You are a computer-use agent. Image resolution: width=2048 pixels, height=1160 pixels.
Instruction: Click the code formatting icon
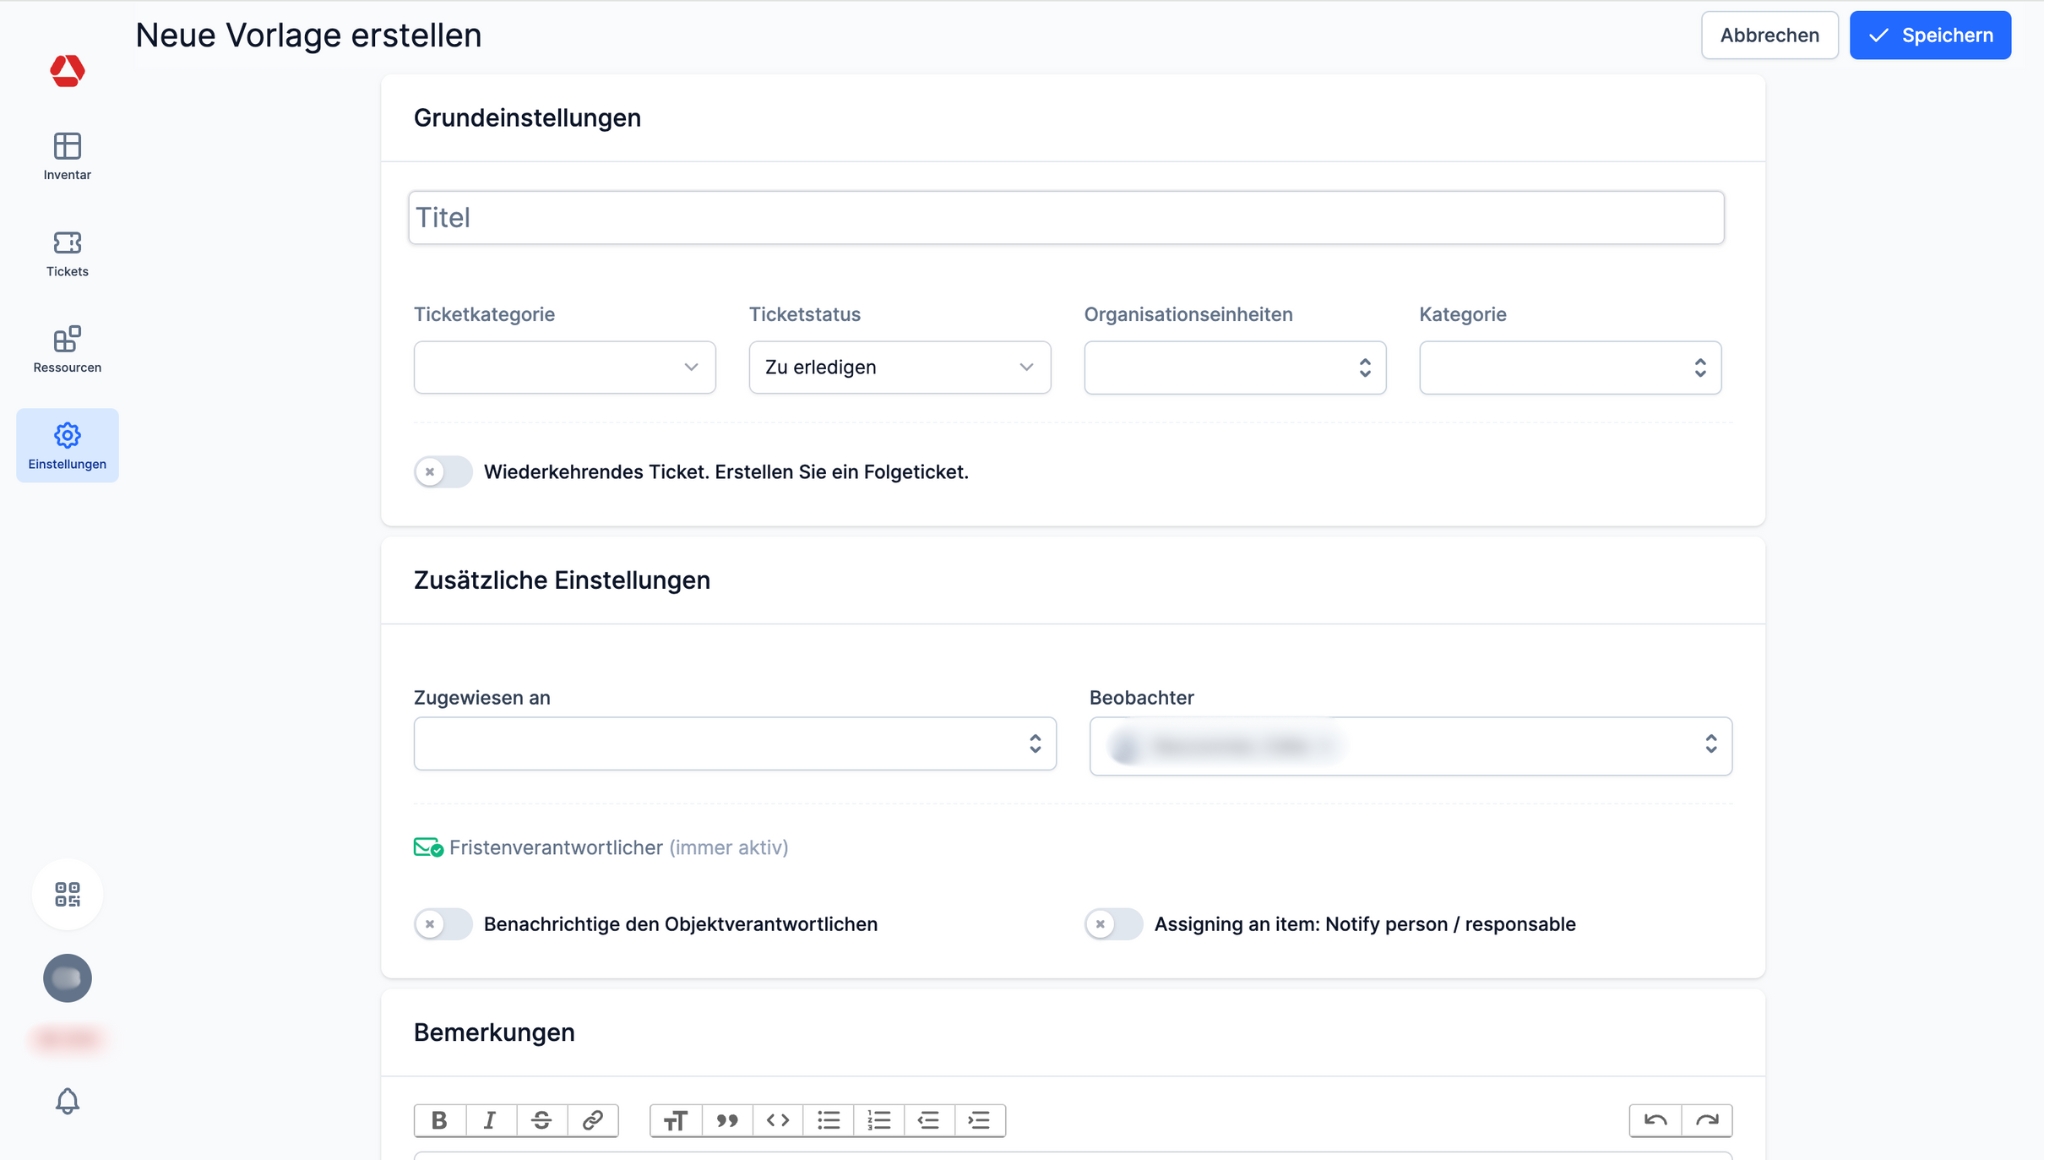778,1120
